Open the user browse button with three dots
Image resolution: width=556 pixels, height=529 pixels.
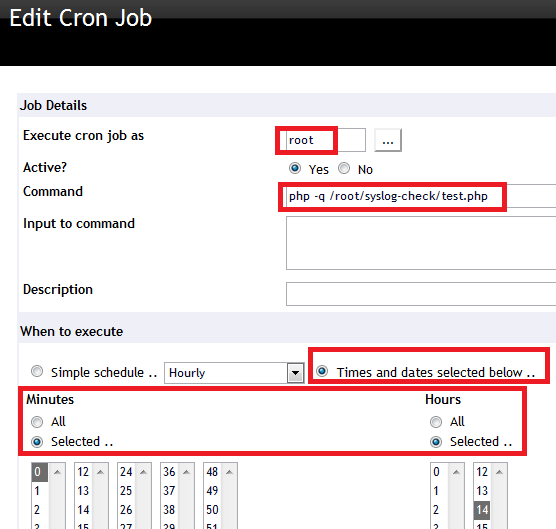point(388,140)
